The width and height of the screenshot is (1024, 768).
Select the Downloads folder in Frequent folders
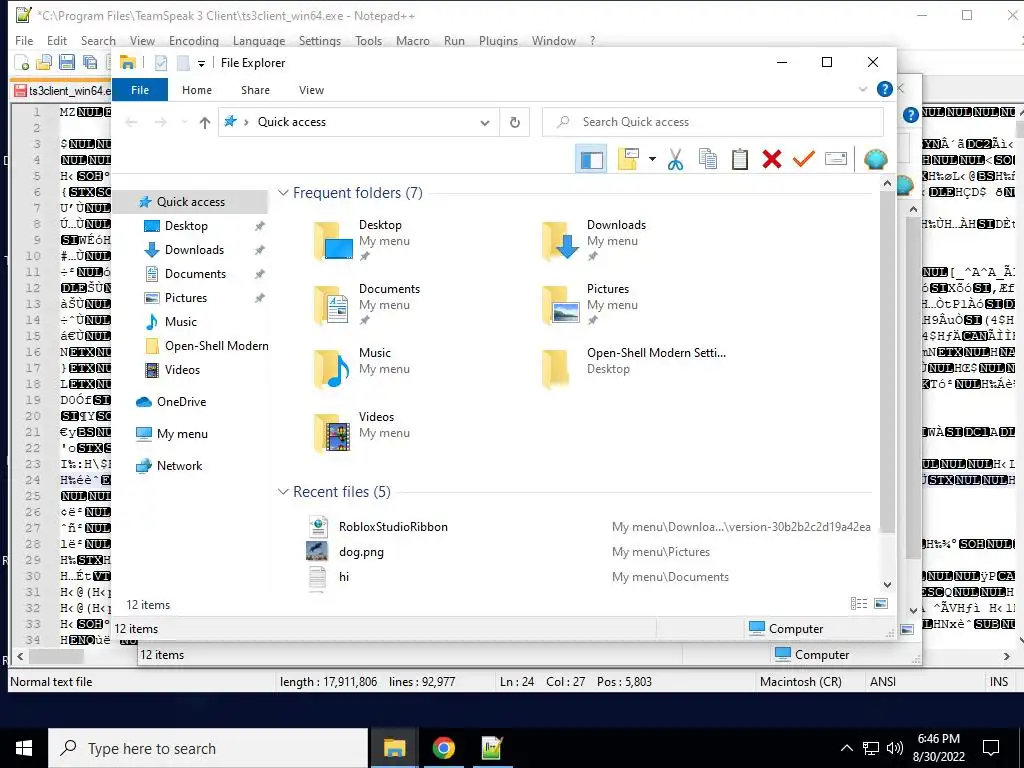coord(594,240)
